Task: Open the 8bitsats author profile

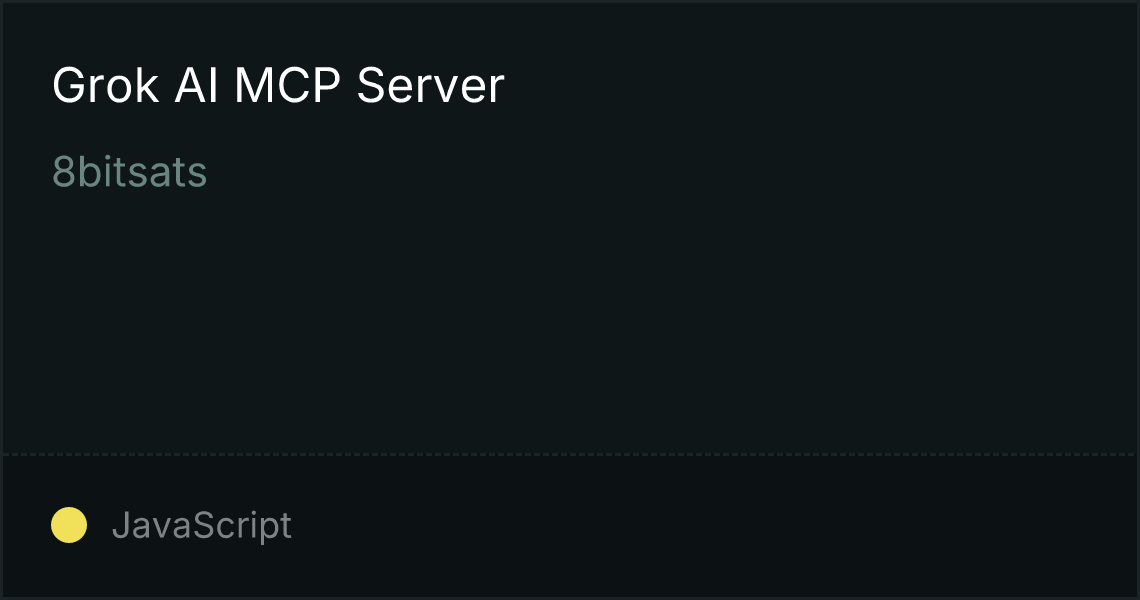Action: (129, 172)
